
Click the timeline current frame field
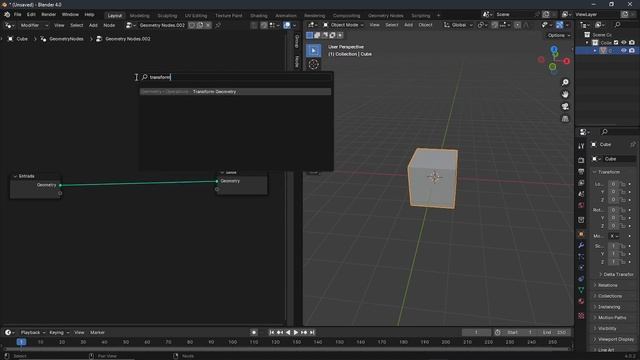[476, 333]
